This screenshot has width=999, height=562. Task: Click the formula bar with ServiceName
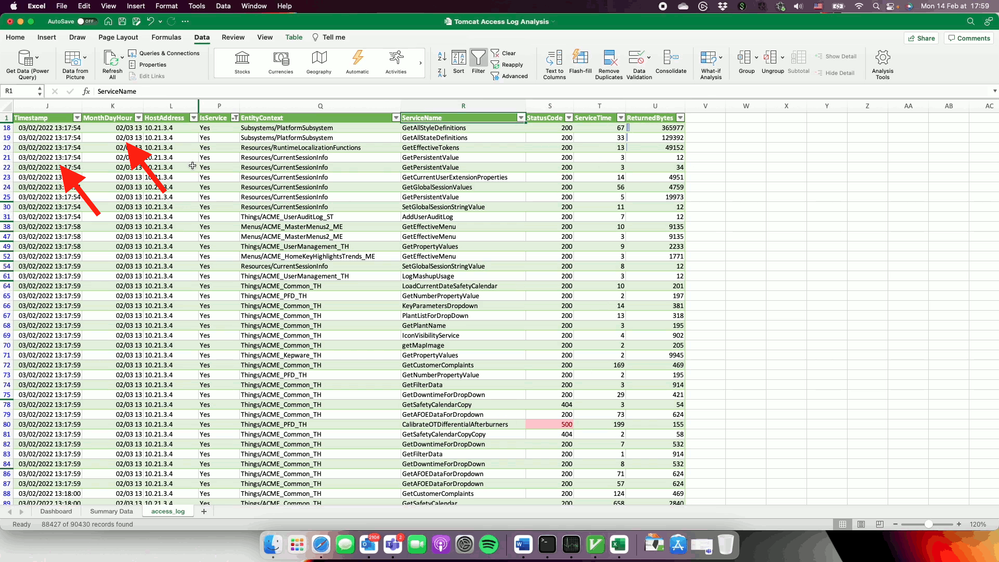click(542, 91)
